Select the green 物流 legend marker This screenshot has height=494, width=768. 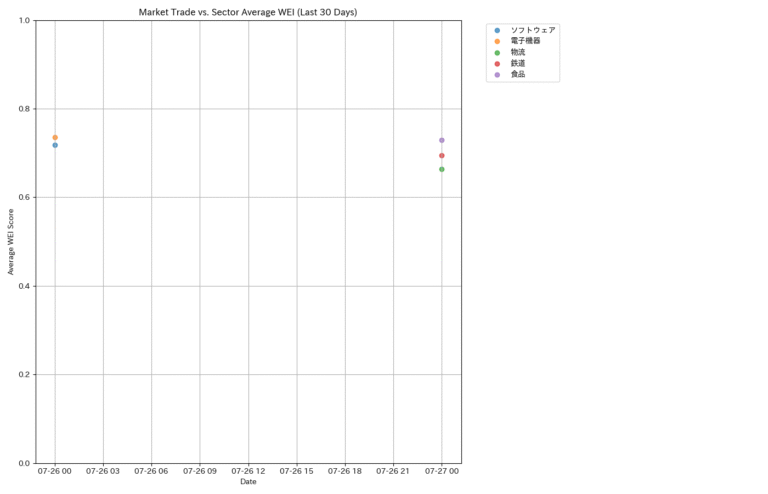498,52
